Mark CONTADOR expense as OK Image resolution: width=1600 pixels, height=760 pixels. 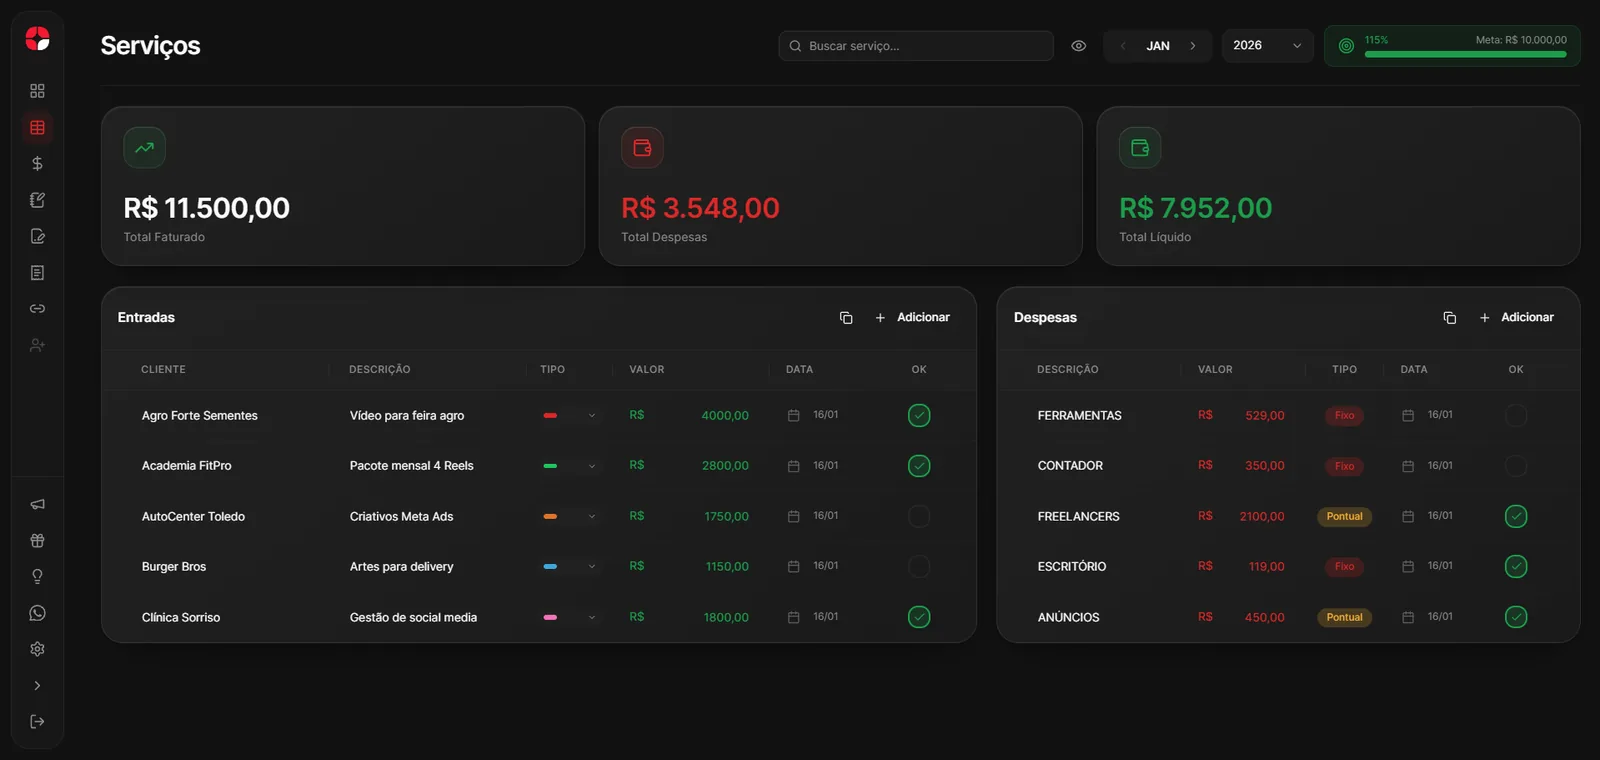1516,466
